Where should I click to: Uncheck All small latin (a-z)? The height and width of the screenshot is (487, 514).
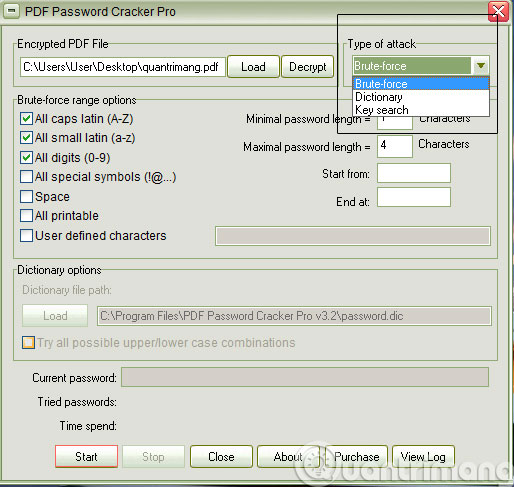point(26,138)
